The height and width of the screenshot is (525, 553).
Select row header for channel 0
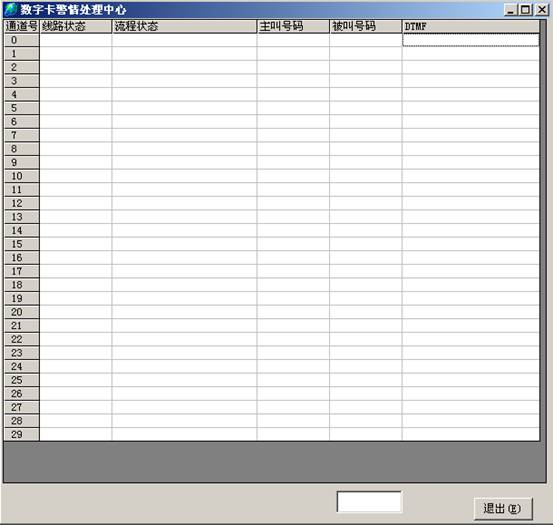tap(22, 40)
